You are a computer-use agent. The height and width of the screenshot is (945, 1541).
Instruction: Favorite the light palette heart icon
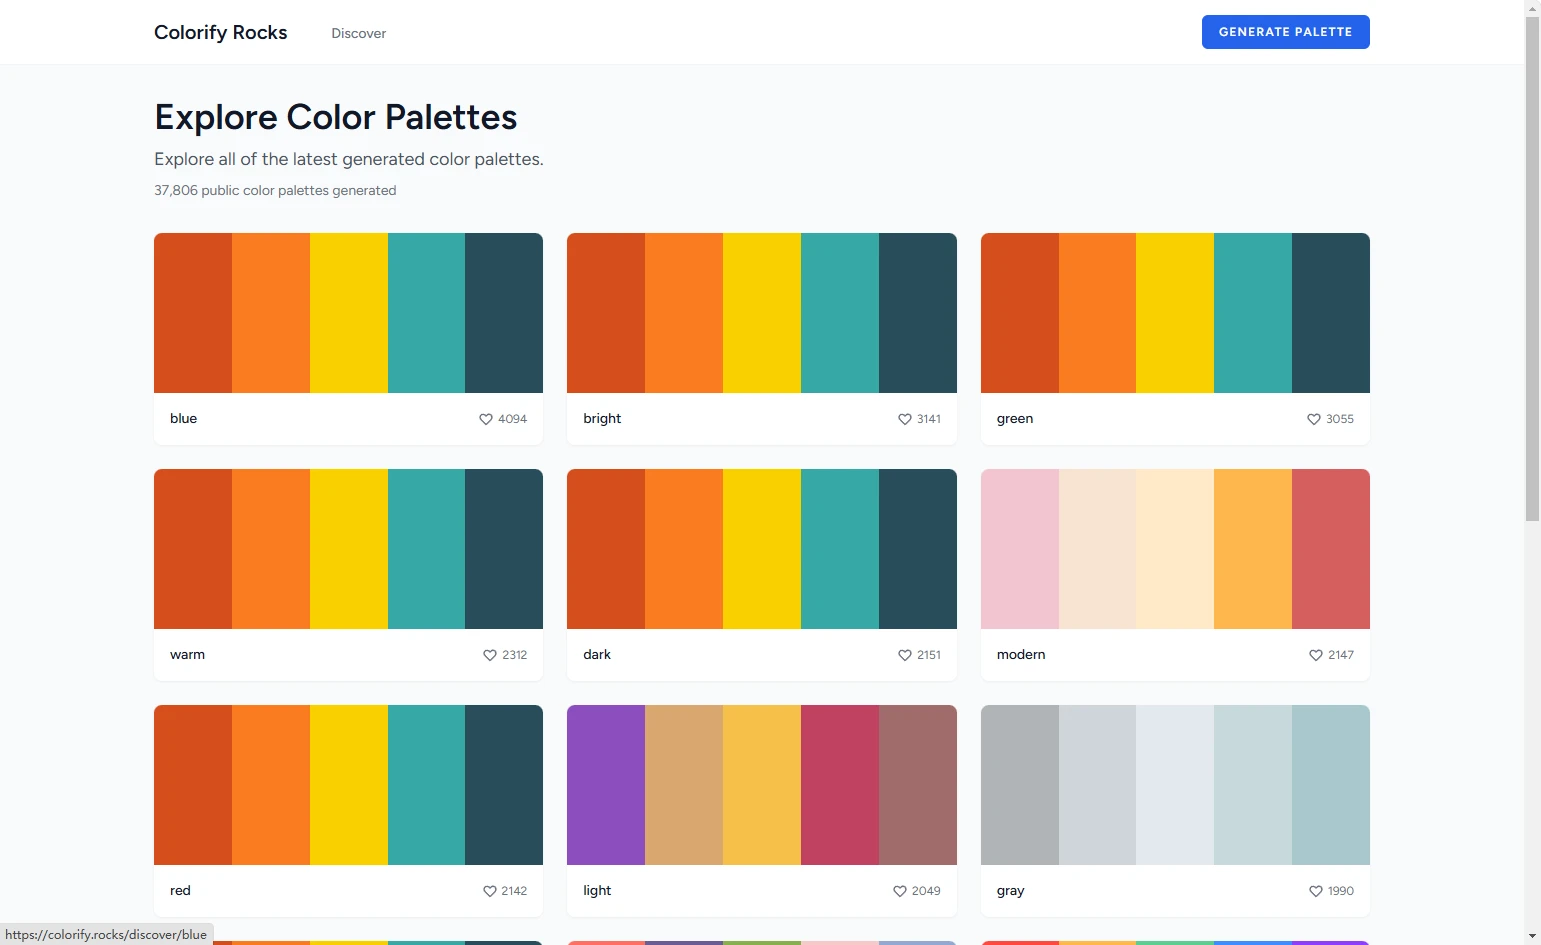click(x=900, y=891)
